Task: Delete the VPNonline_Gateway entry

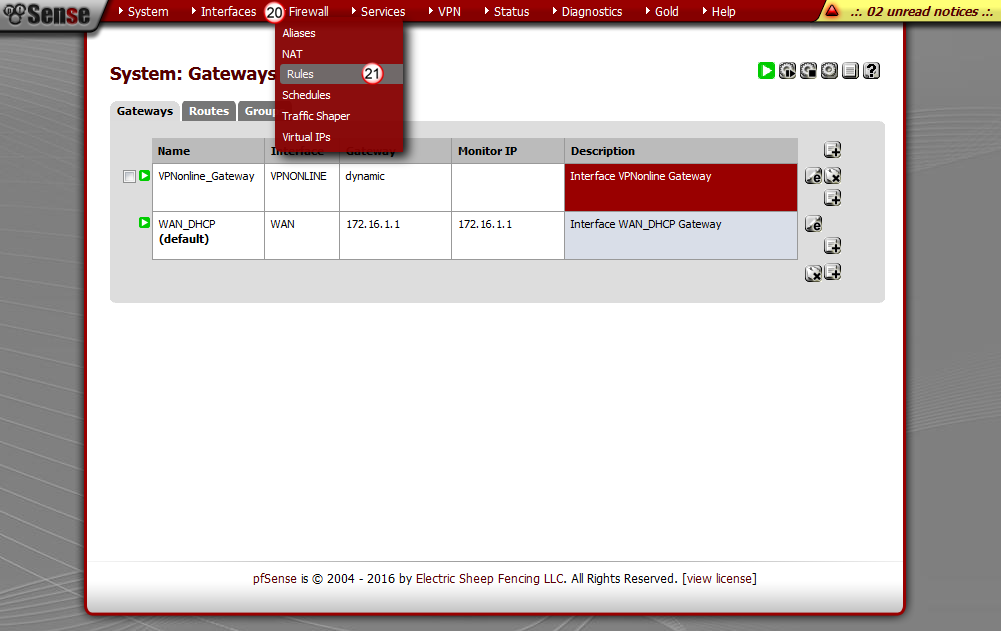Action: pyautogui.click(x=832, y=176)
